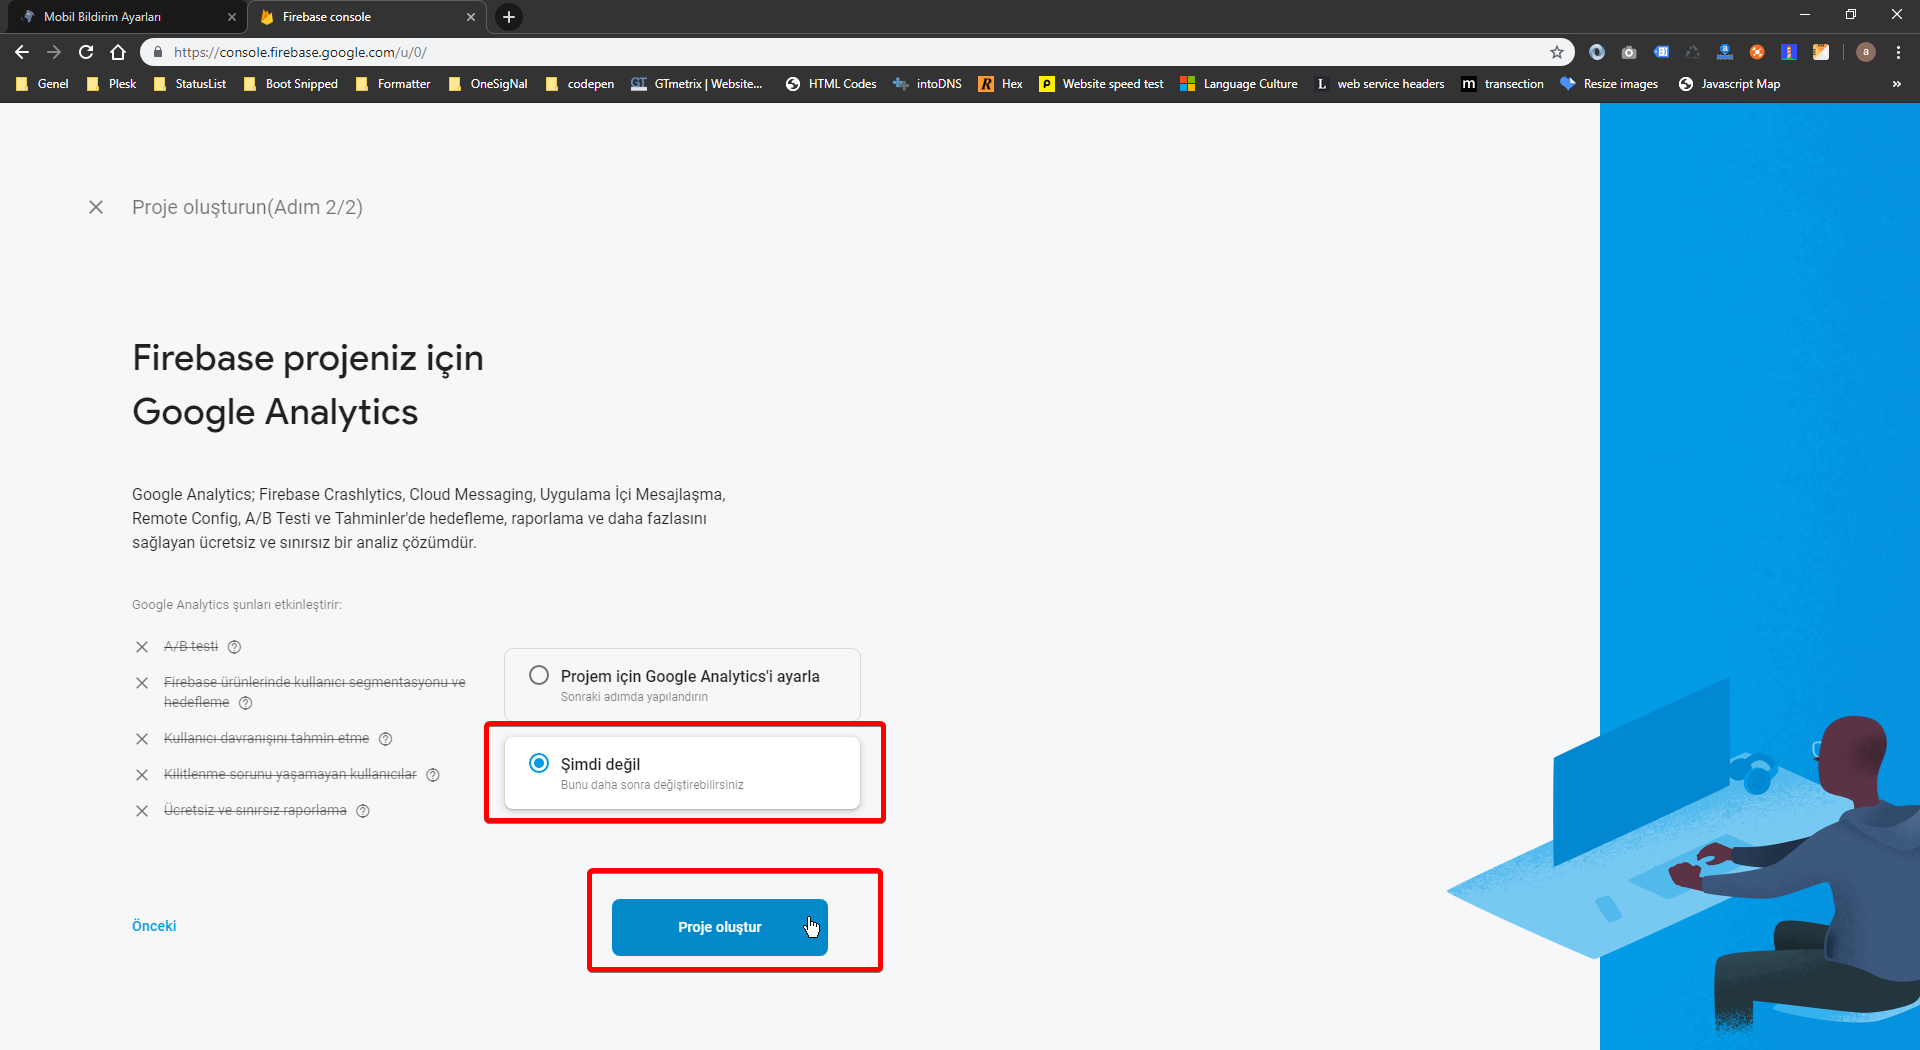Open help for Kullanıcı davranışını tahmin etme
Screen dimensions: 1920x1050
[385, 739]
